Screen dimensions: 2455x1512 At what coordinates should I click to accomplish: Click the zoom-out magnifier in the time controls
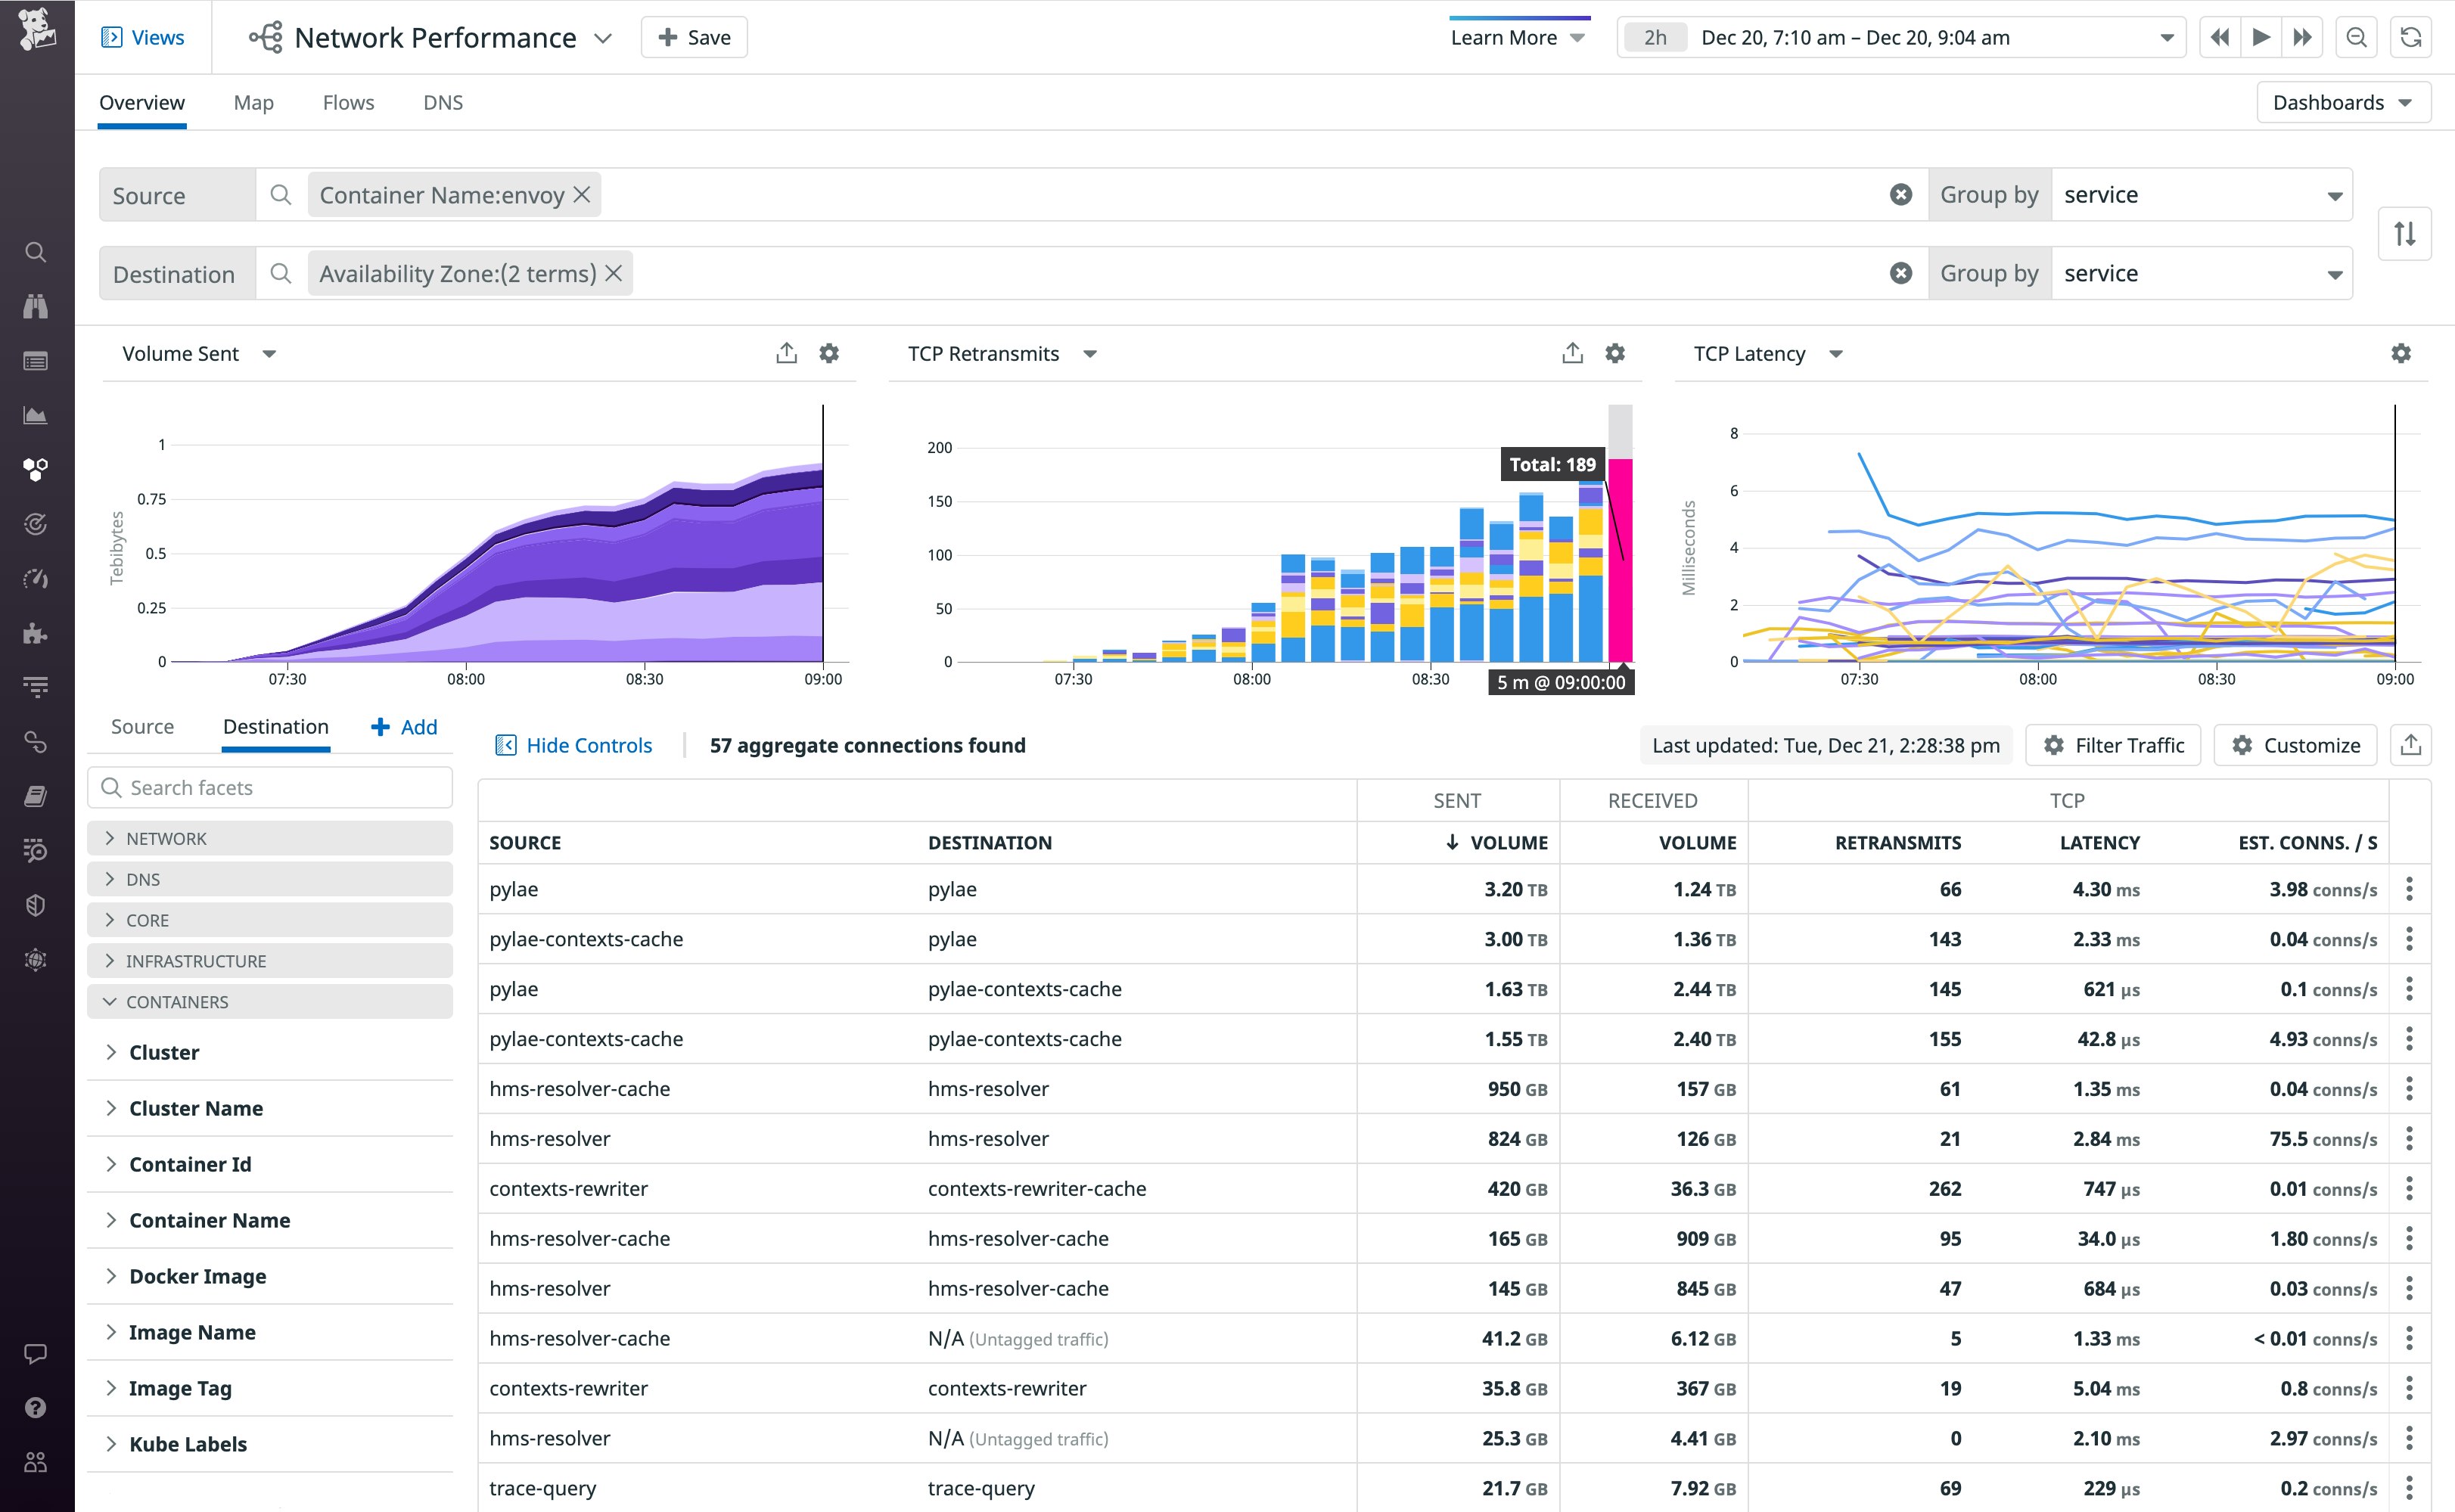2356,37
